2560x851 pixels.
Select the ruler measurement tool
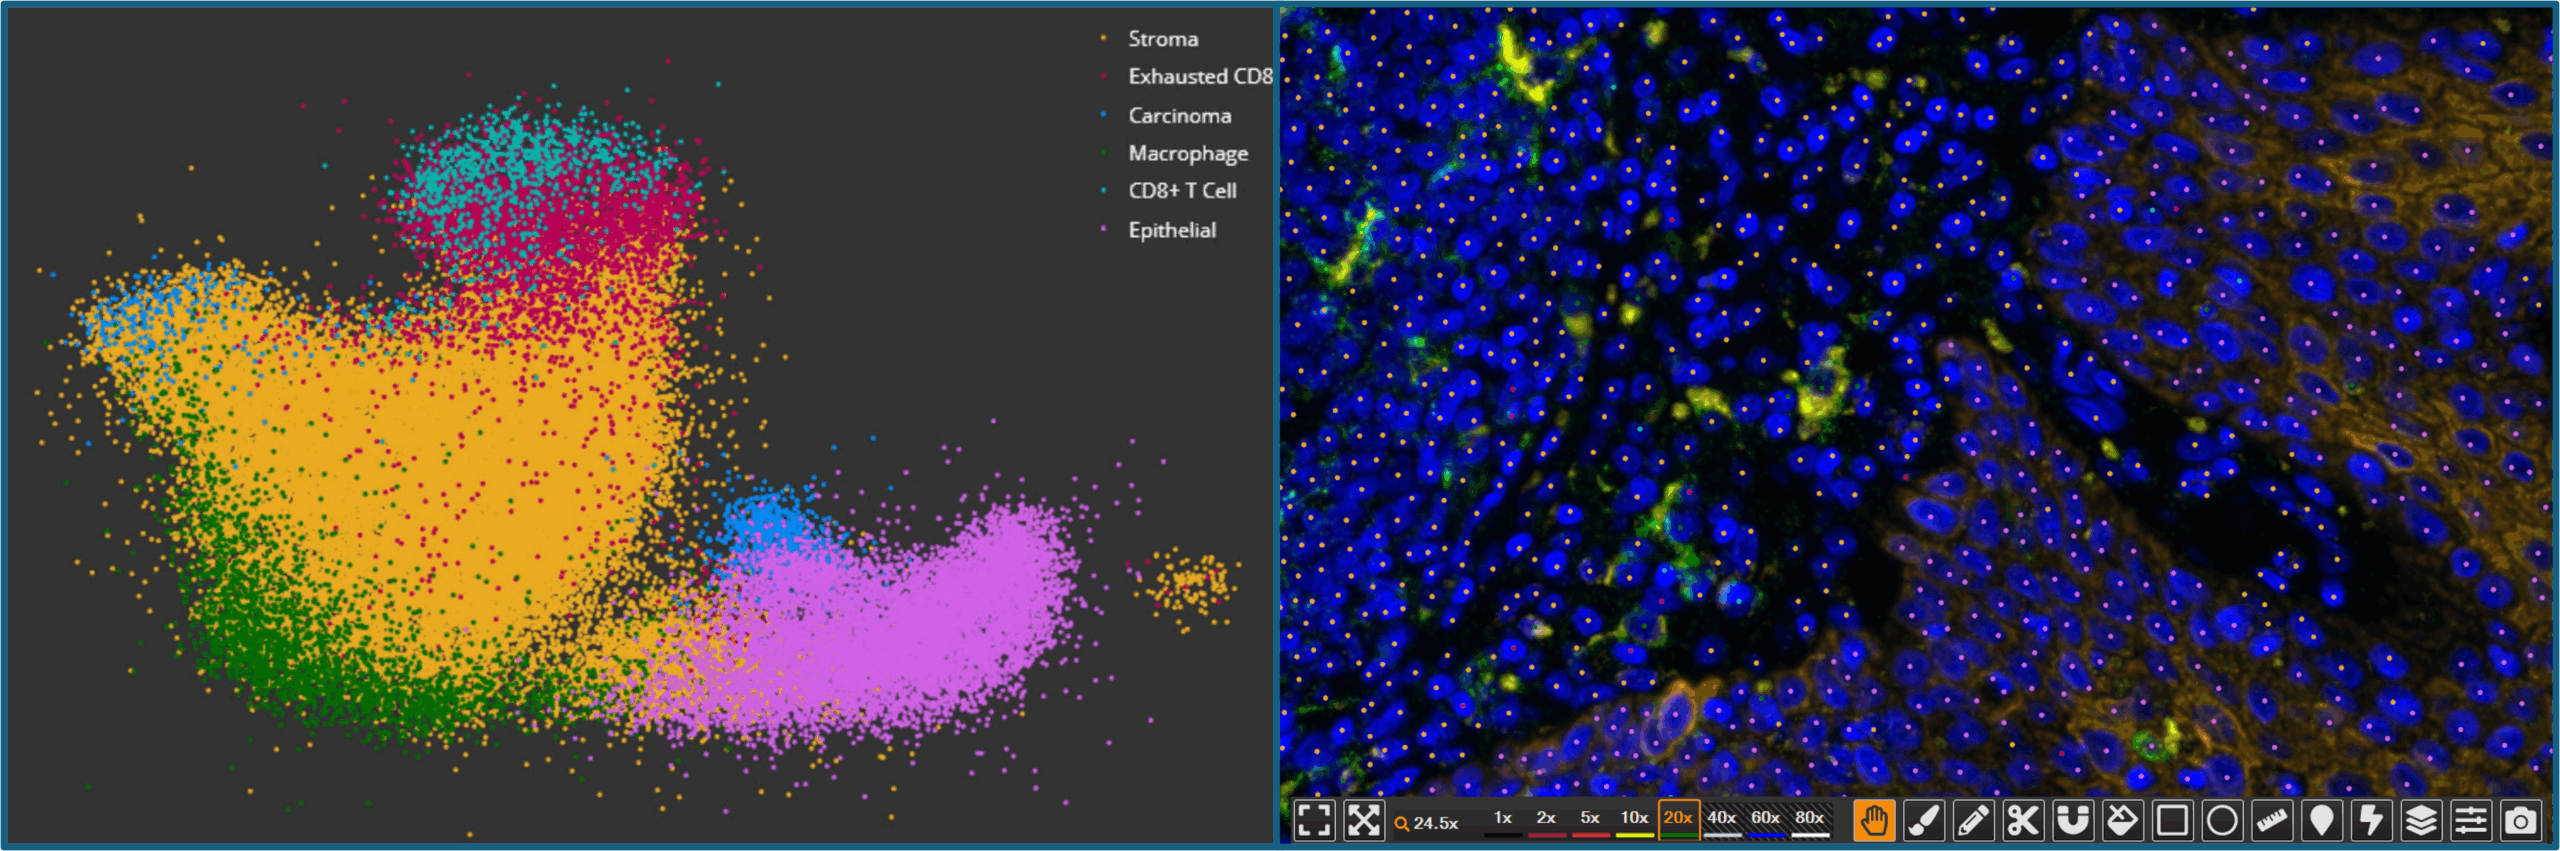(x=2272, y=821)
